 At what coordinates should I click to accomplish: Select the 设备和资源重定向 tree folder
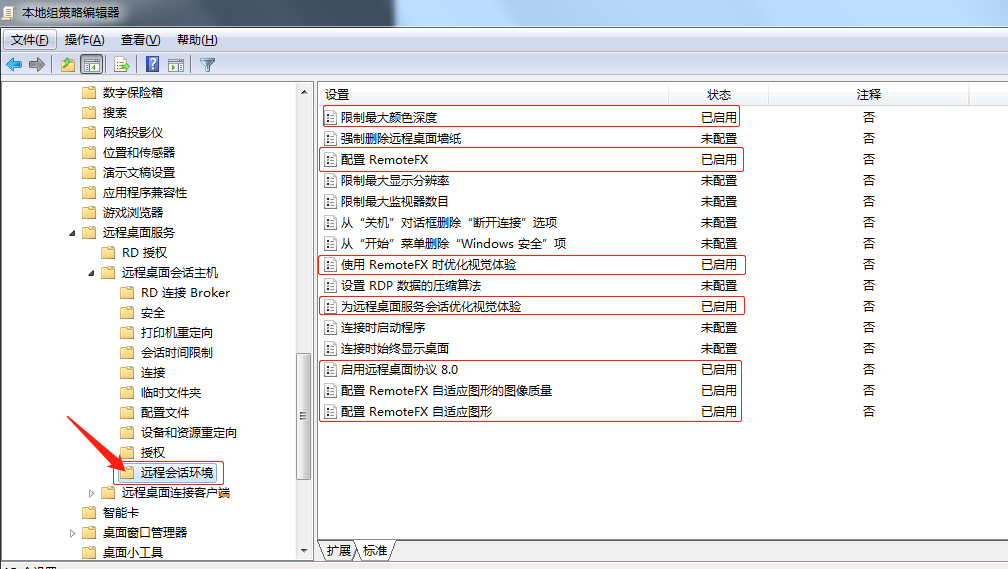(188, 433)
